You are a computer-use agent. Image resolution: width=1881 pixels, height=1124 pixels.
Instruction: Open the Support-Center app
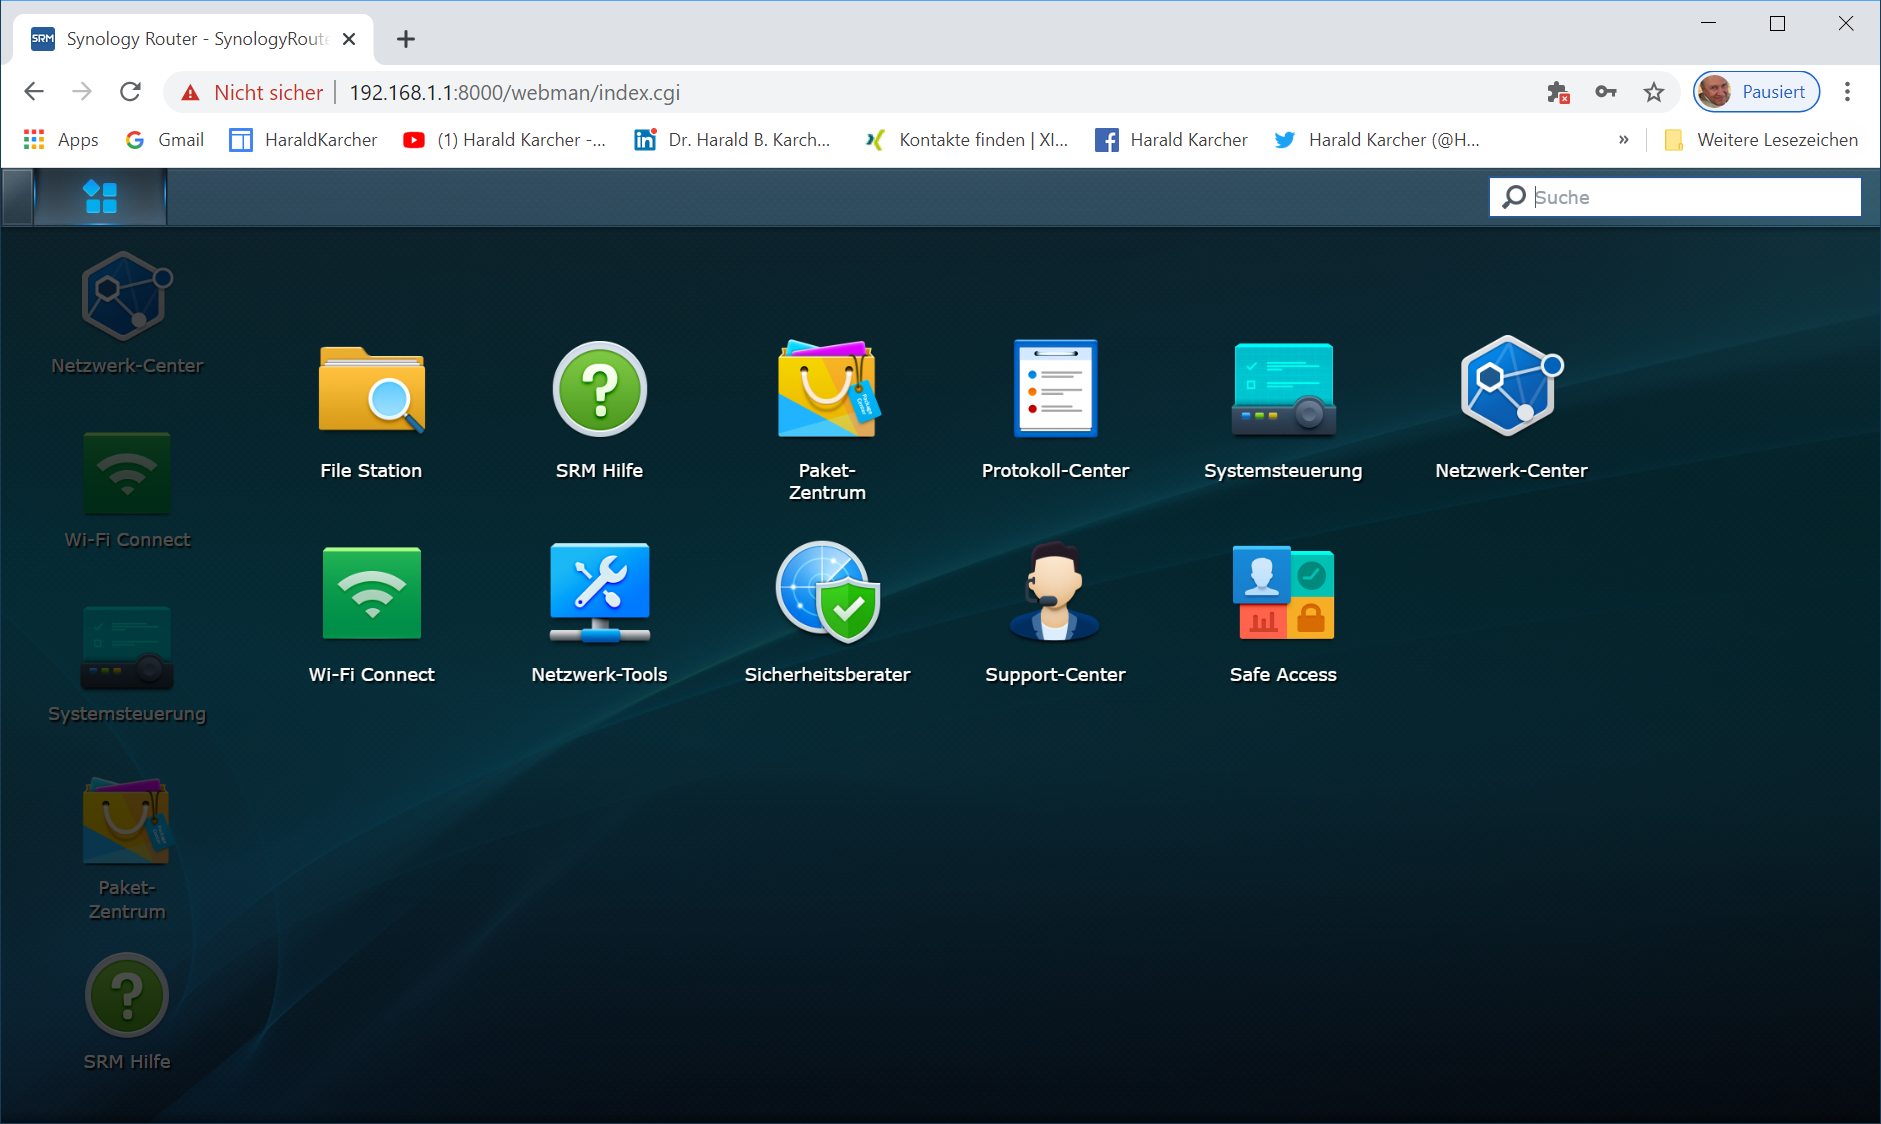click(x=1055, y=594)
